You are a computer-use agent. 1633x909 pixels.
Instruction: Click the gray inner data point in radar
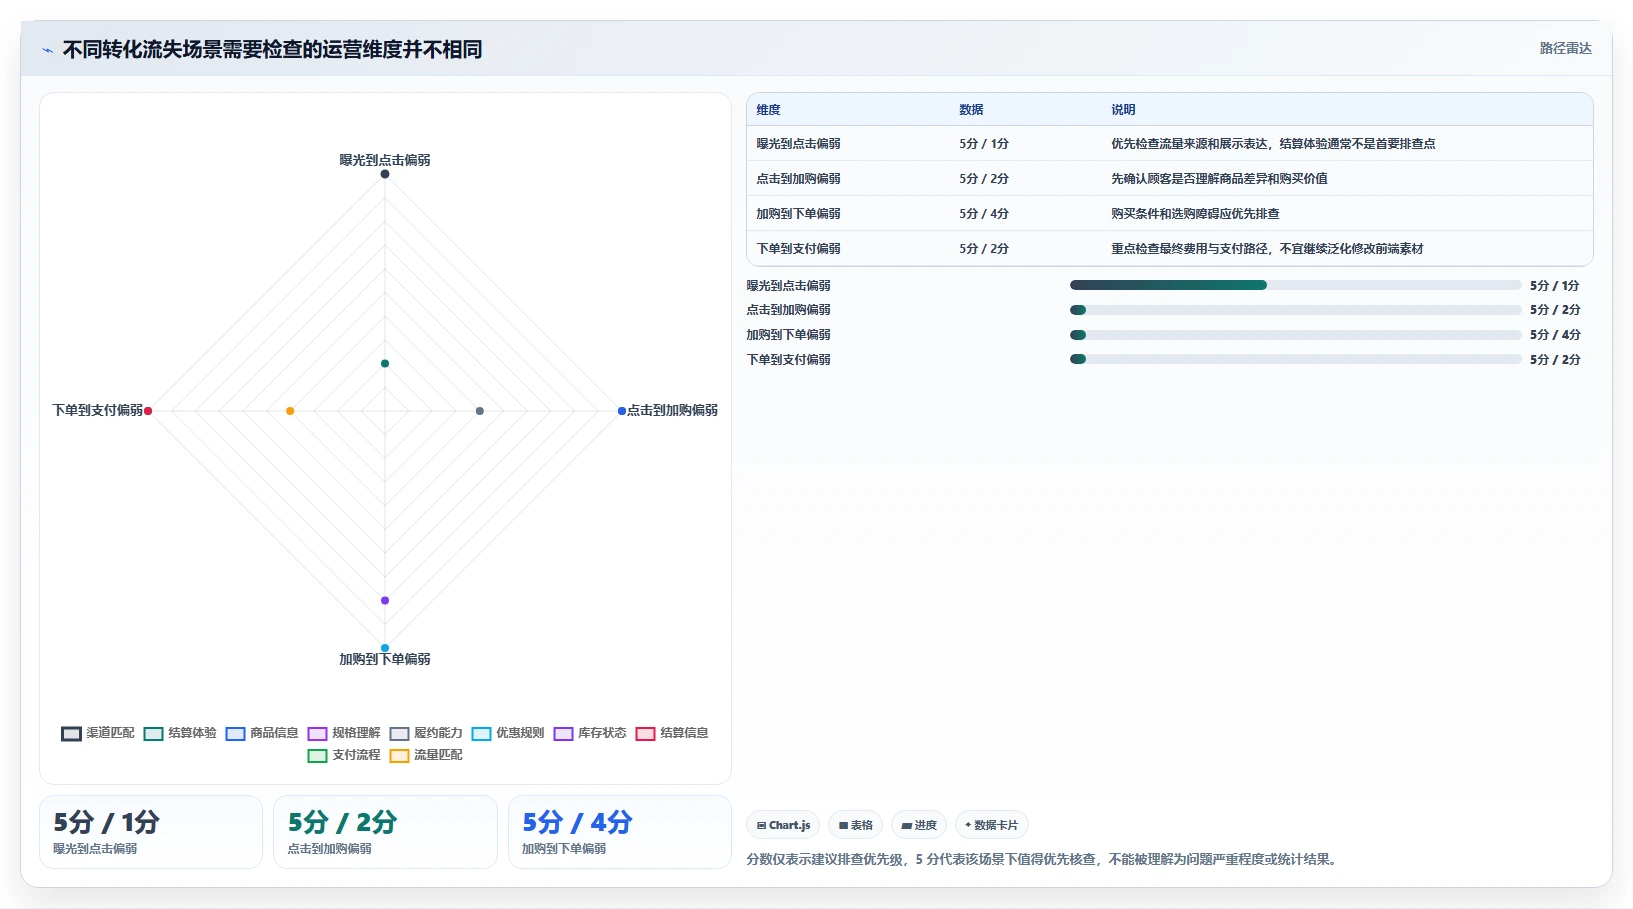click(x=480, y=411)
